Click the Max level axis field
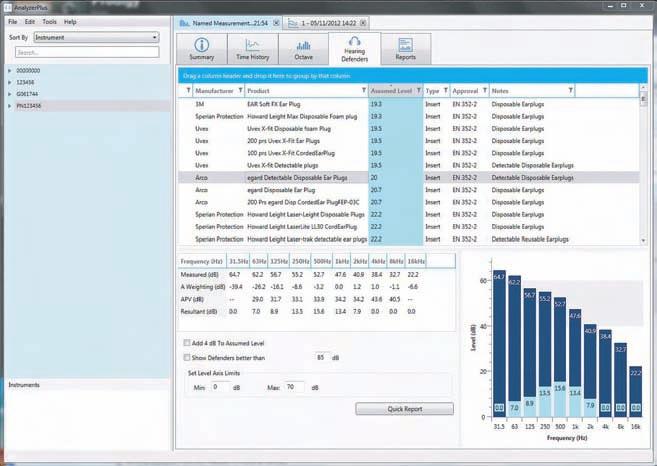The width and height of the screenshot is (657, 466). click(295, 387)
